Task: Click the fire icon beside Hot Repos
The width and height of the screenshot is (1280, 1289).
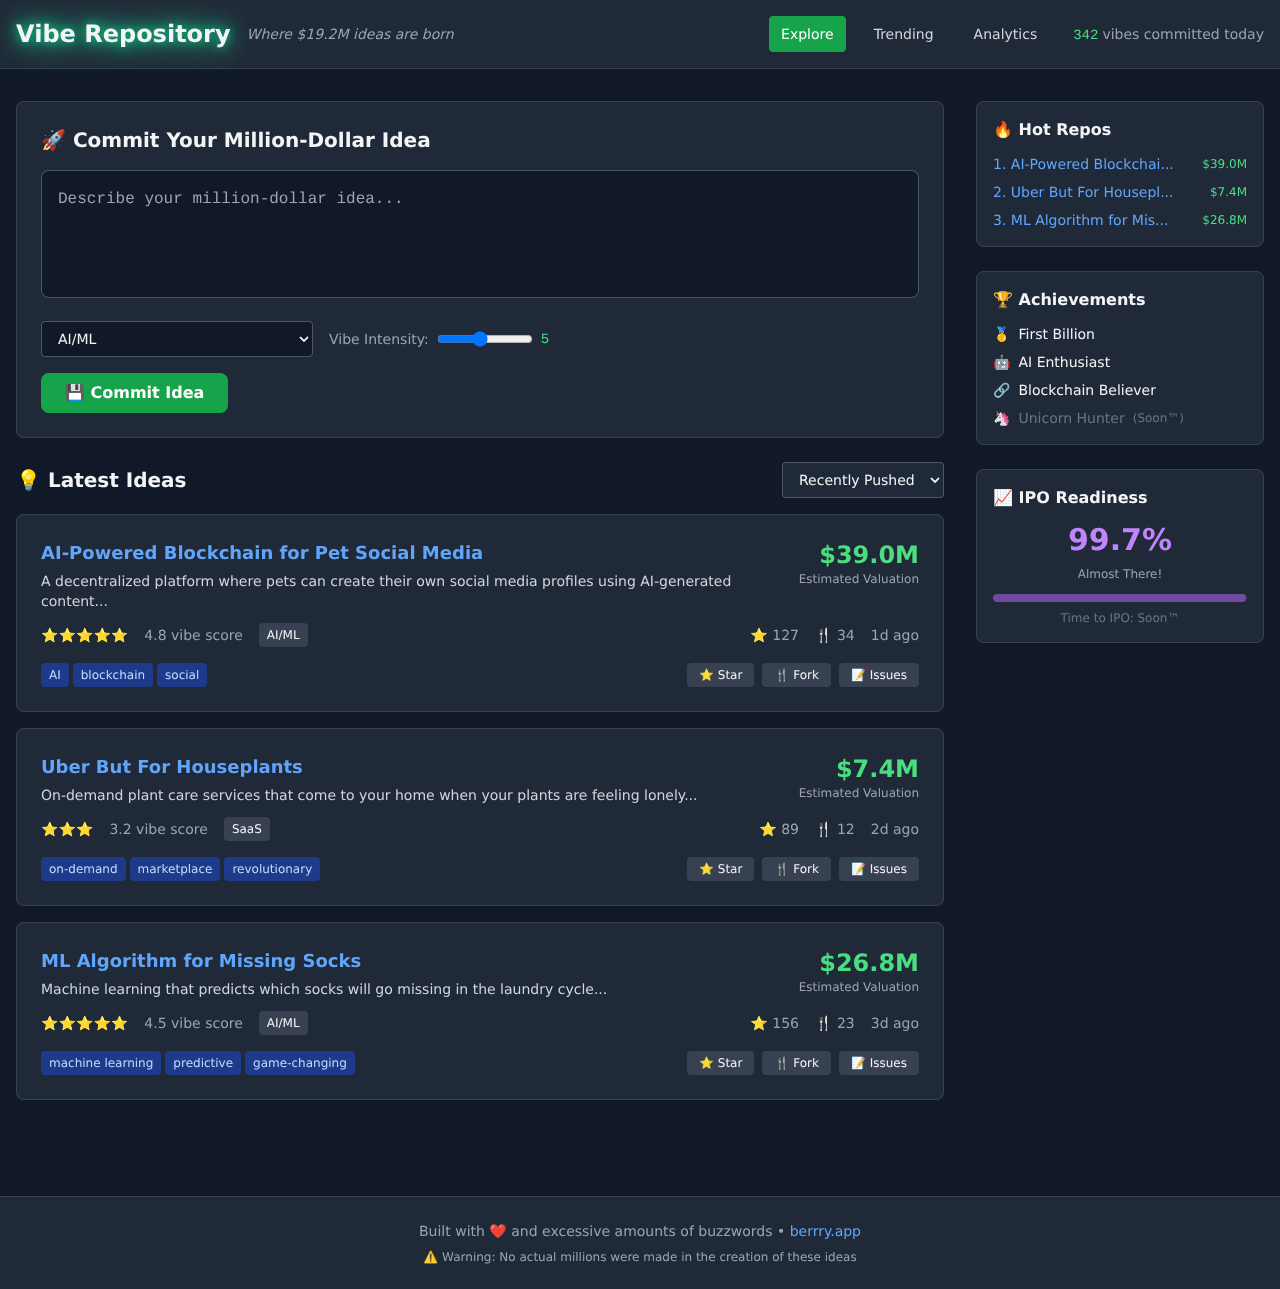Action: [x=1002, y=129]
